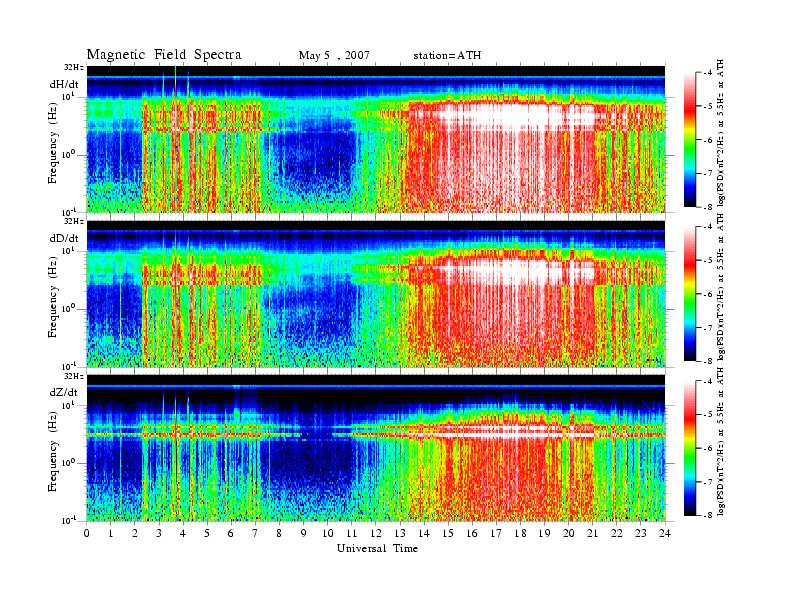Click the '32Hz' label of the middle panel
The image size is (792, 612).
(x=74, y=221)
